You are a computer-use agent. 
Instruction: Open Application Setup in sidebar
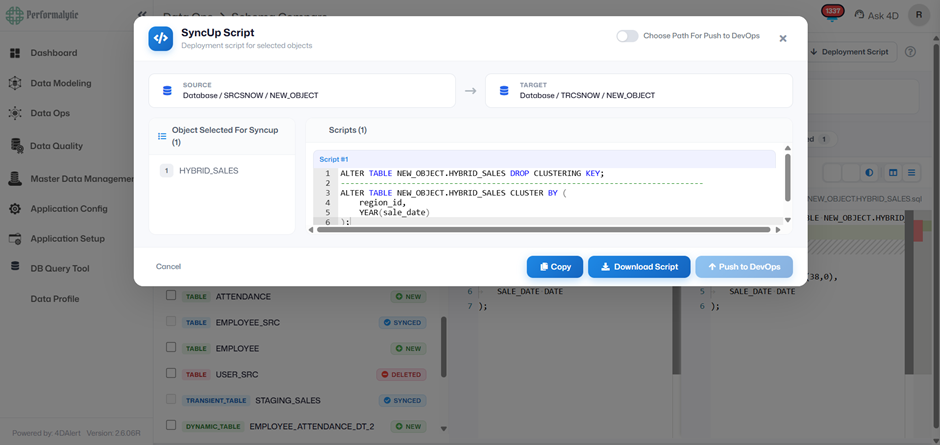click(x=68, y=239)
